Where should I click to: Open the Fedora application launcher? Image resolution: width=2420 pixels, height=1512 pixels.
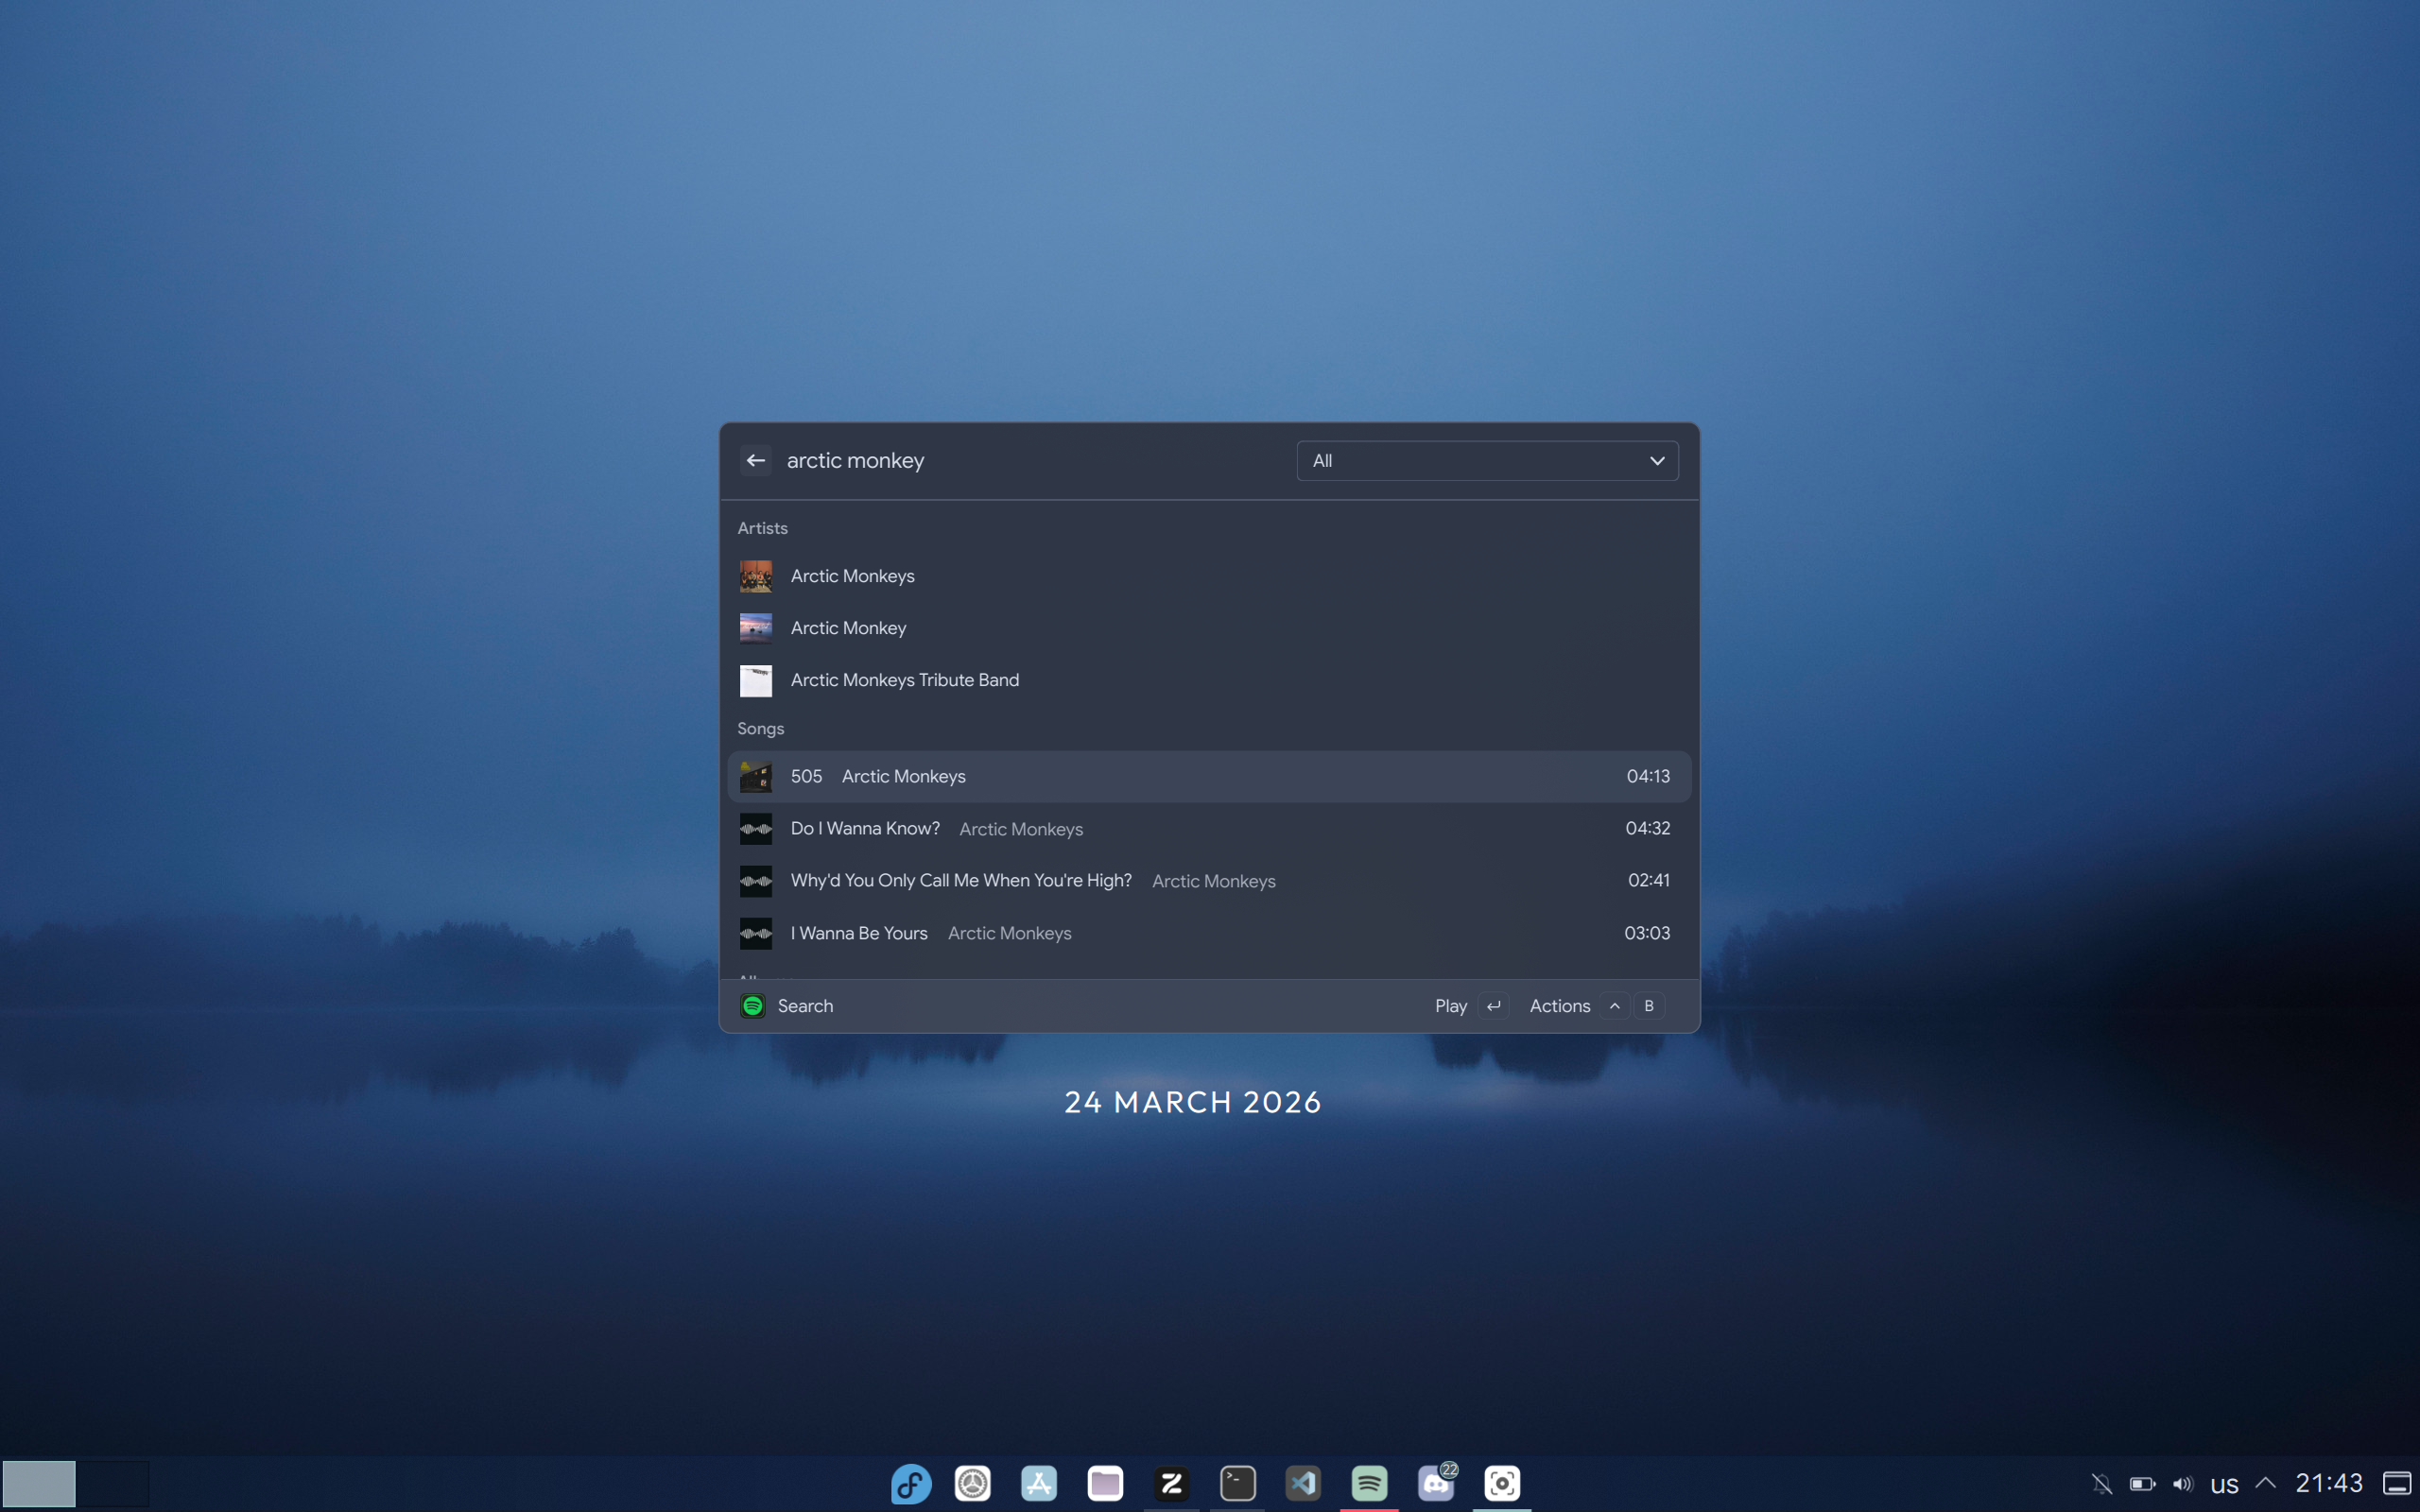click(x=911, y=1483)
